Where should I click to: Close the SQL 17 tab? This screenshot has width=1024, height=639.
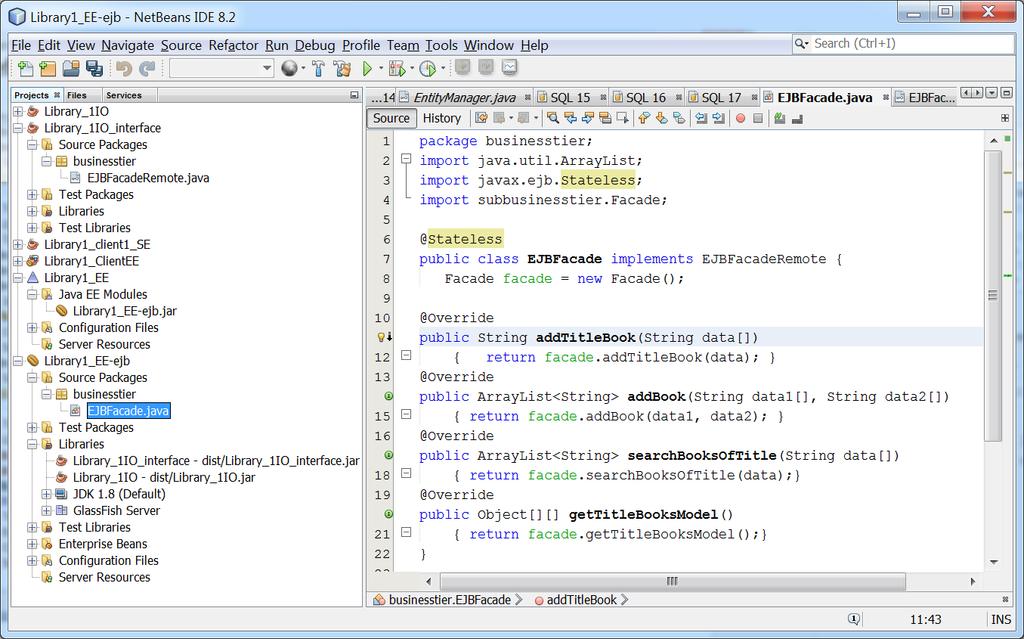(754, 97)
